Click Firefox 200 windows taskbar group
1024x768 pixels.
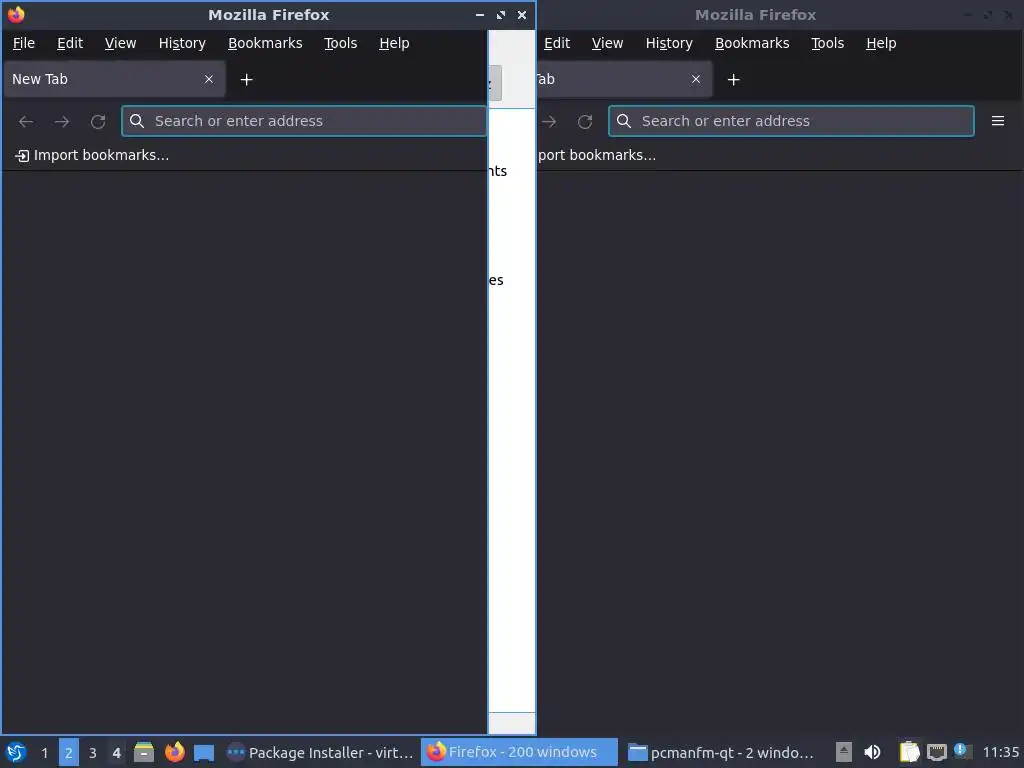click(519, 752)
